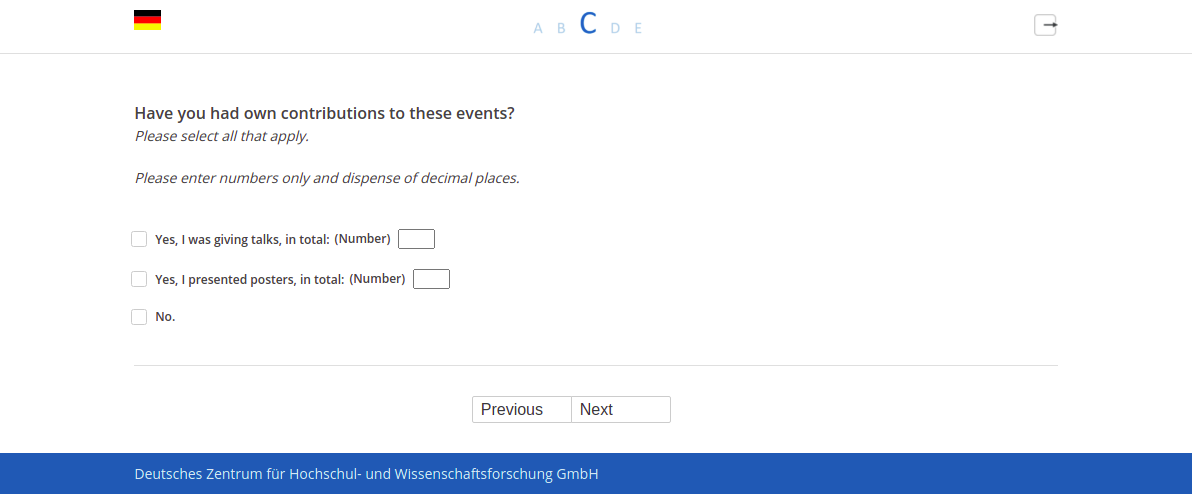Check the 'Yes, I presented posters' checkbox

[139, 279]
